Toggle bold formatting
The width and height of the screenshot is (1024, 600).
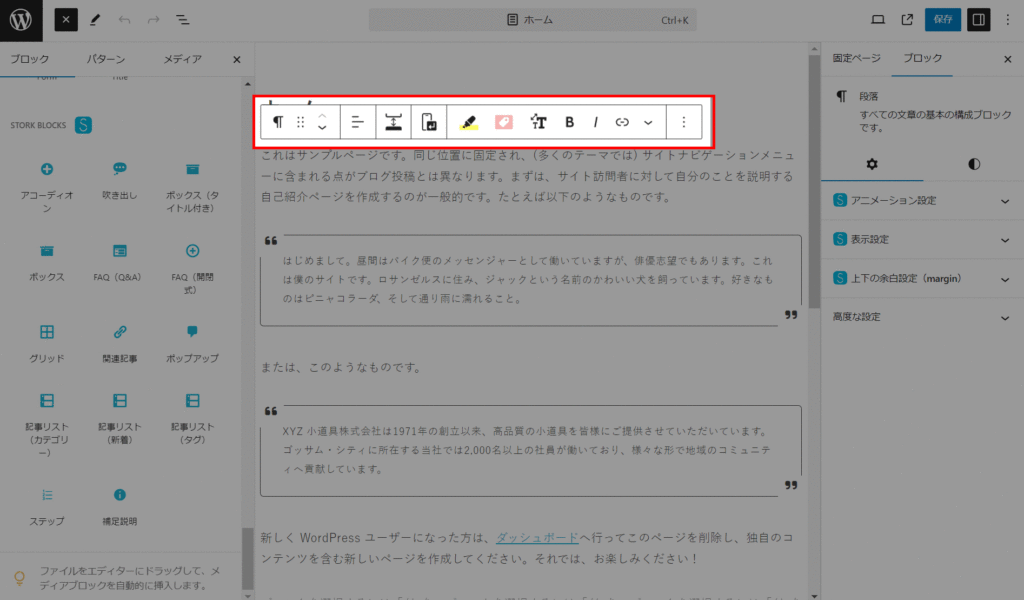pos(569,122)
